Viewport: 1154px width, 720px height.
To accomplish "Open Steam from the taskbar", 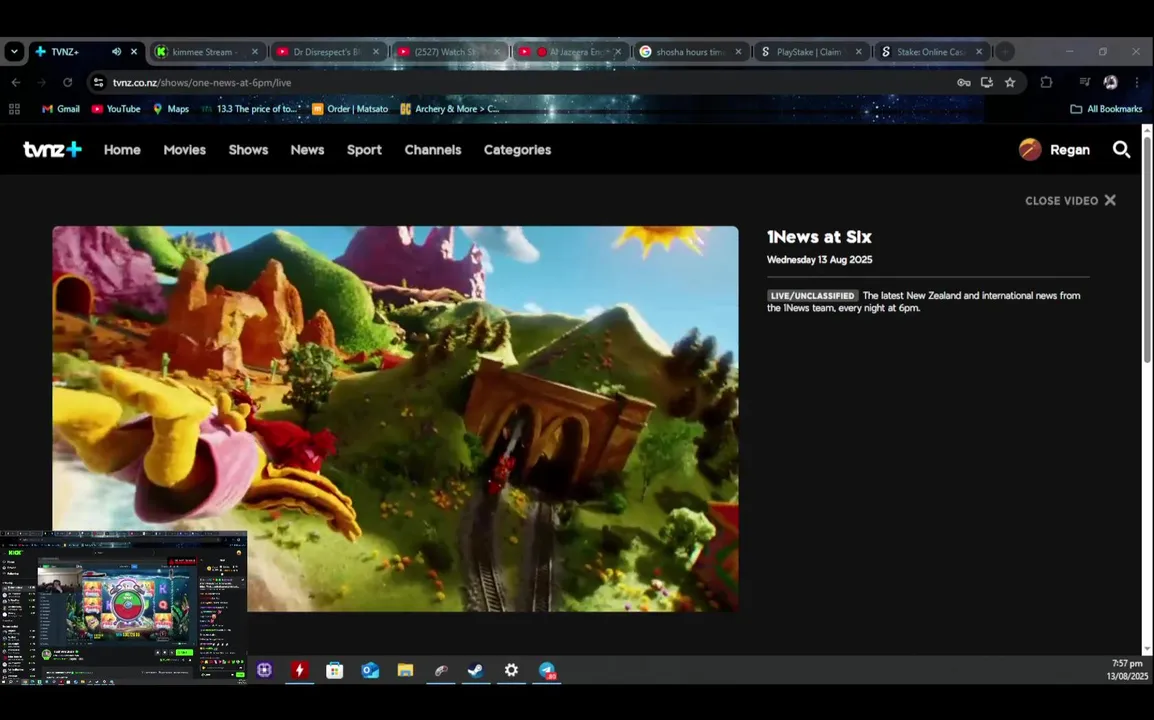I will point(475,670).
